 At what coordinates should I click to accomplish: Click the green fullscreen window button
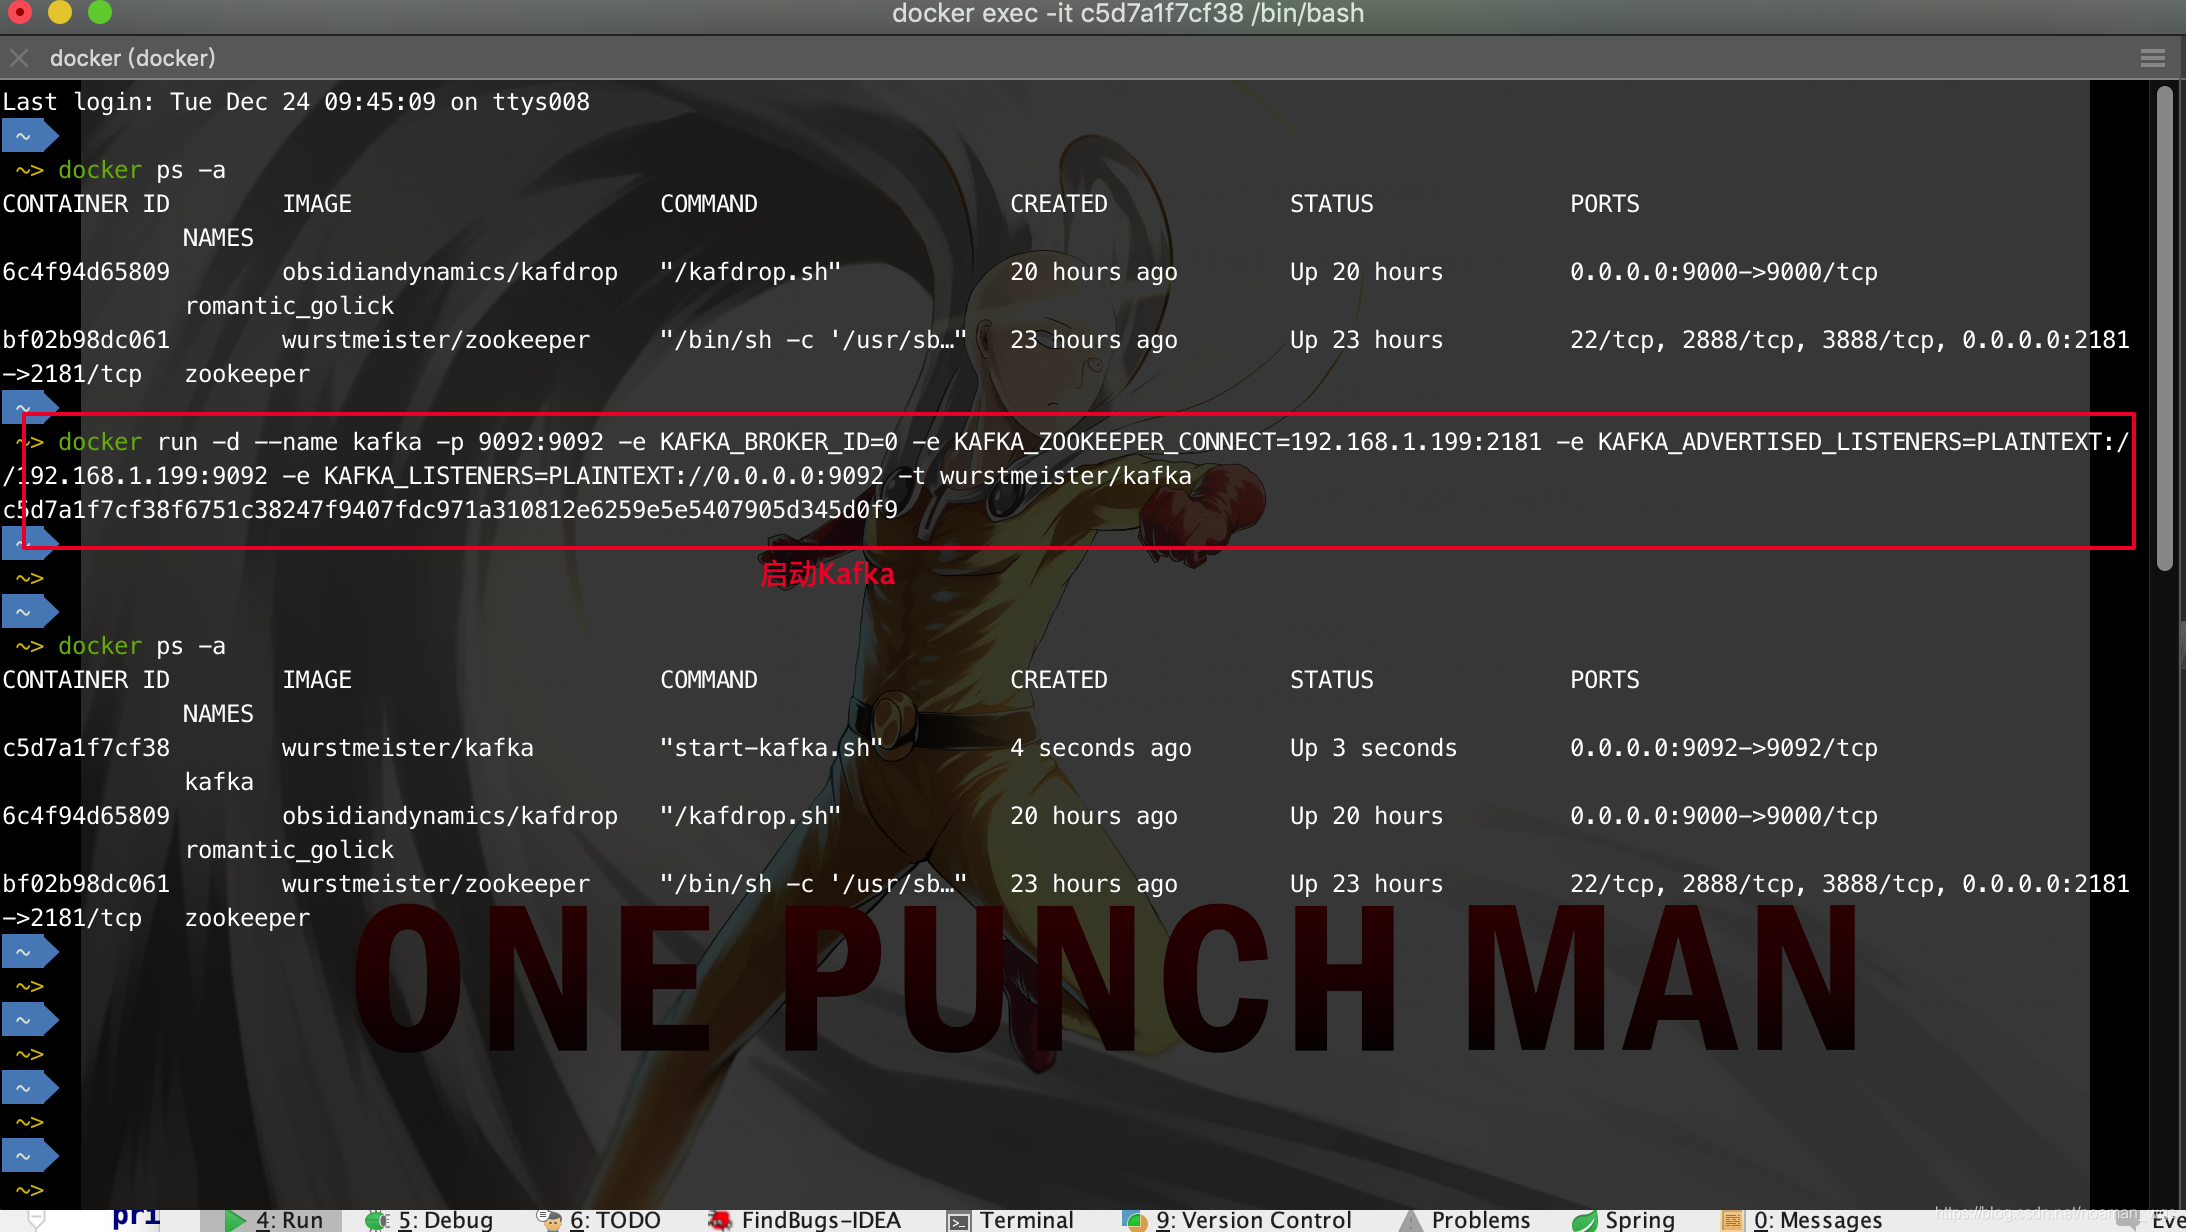[100, 12]
